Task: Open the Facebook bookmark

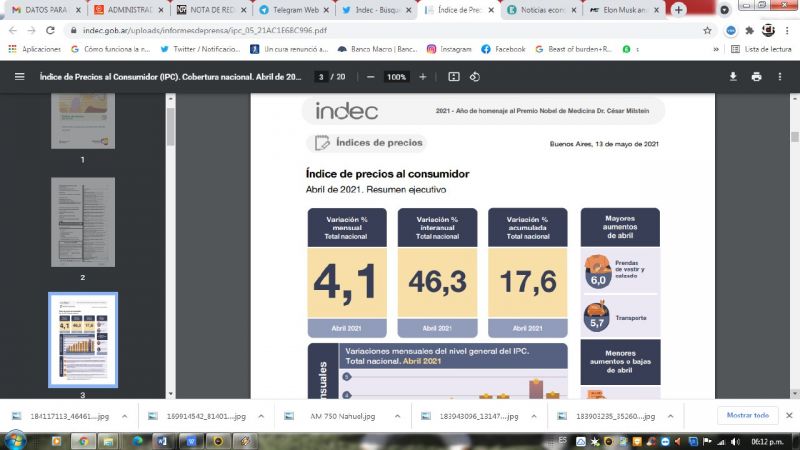Action: (x=503, y=49)
